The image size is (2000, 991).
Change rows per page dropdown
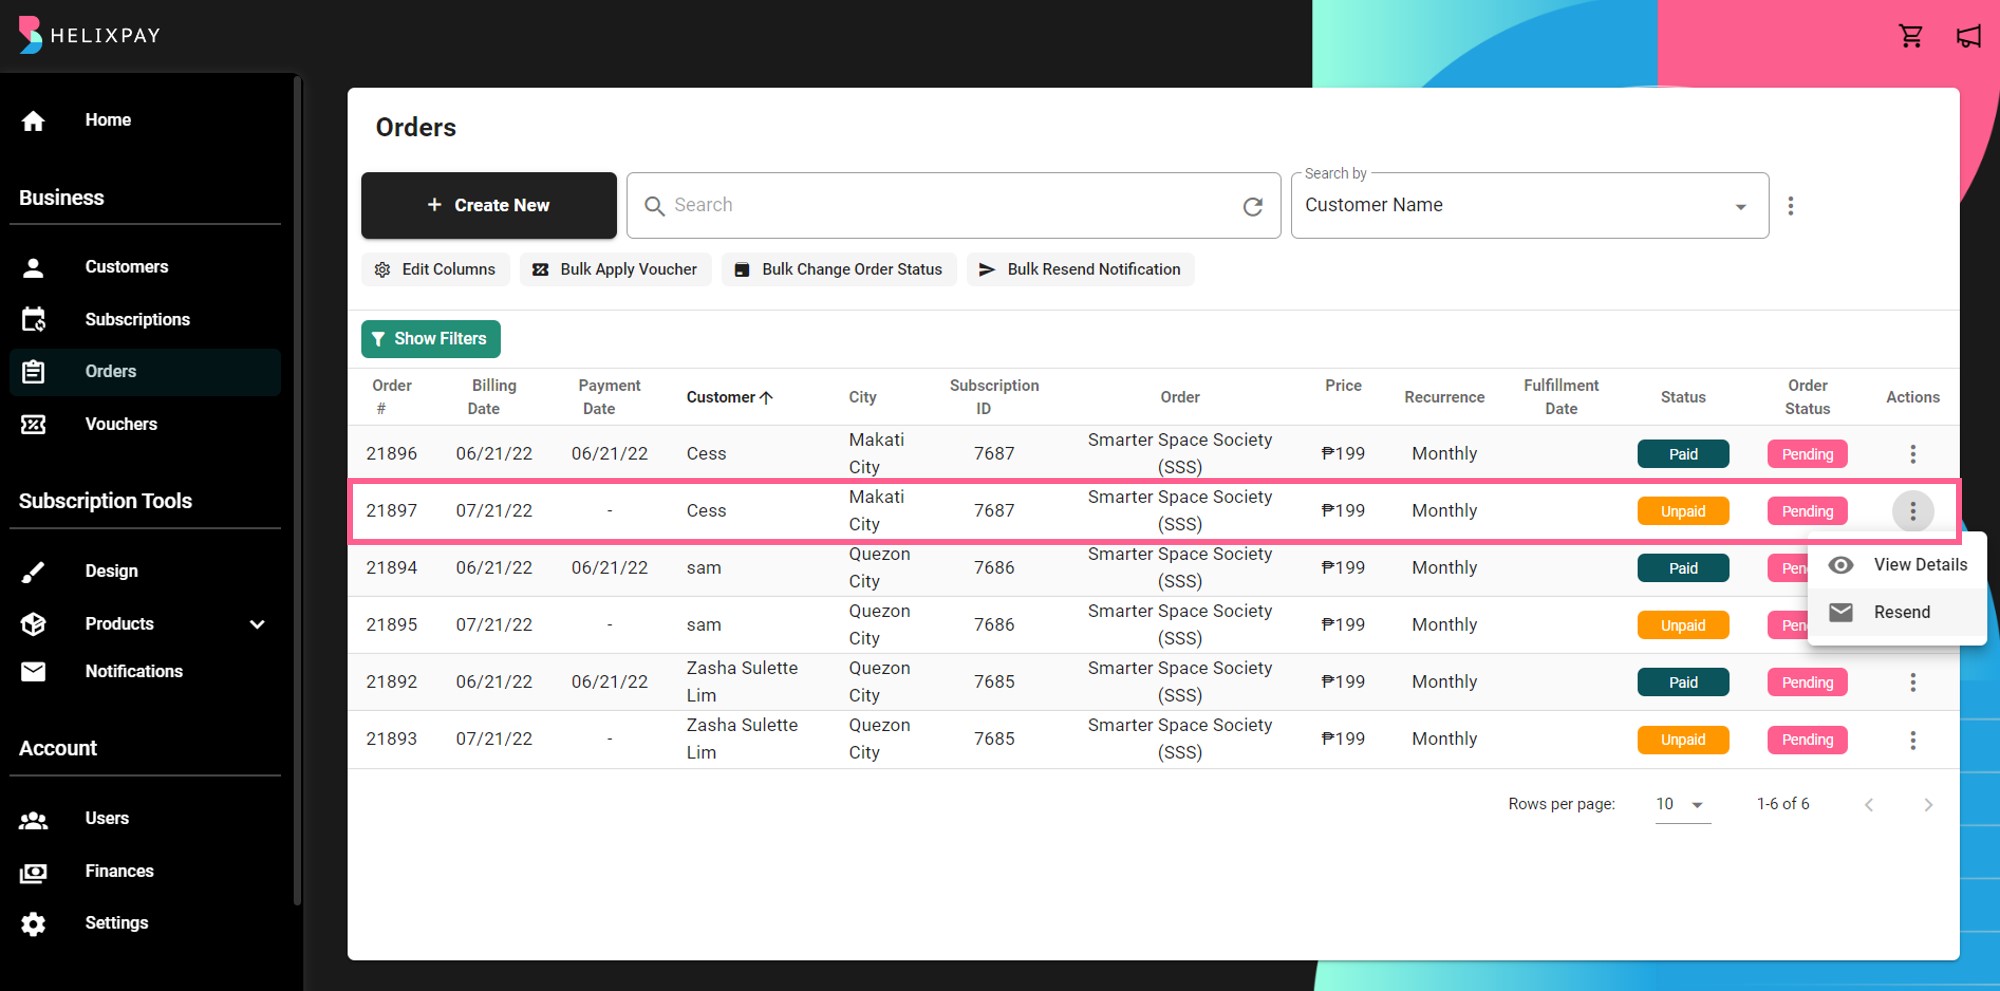(x=1682, y=804)
